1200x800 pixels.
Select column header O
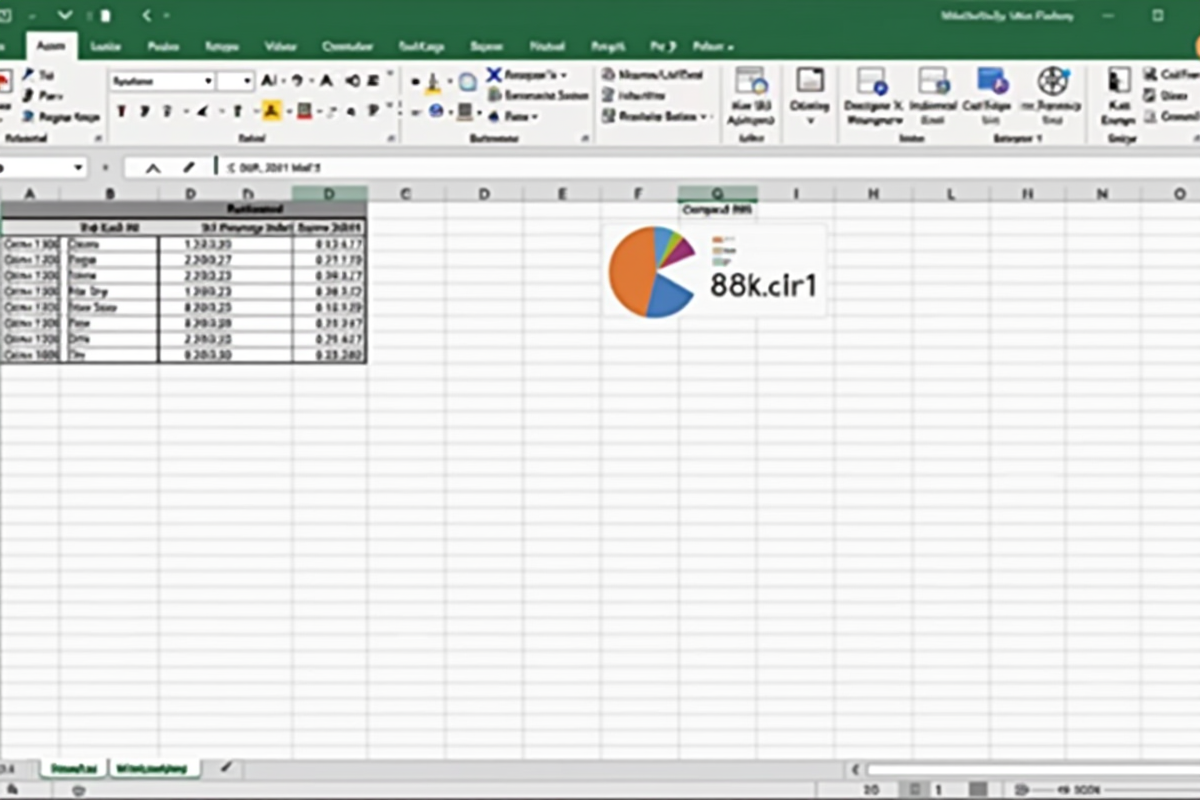[x=1178, y=193]
